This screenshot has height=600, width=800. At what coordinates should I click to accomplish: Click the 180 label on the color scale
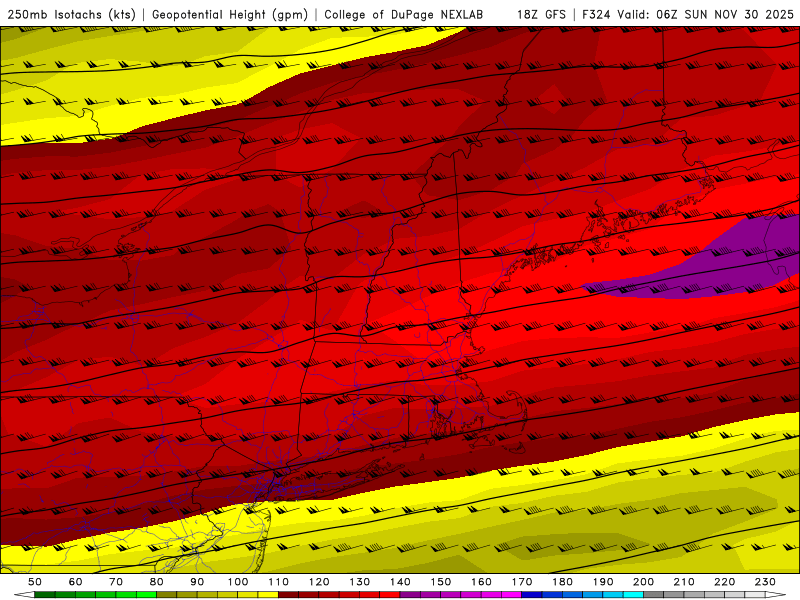tap(562, 582)
